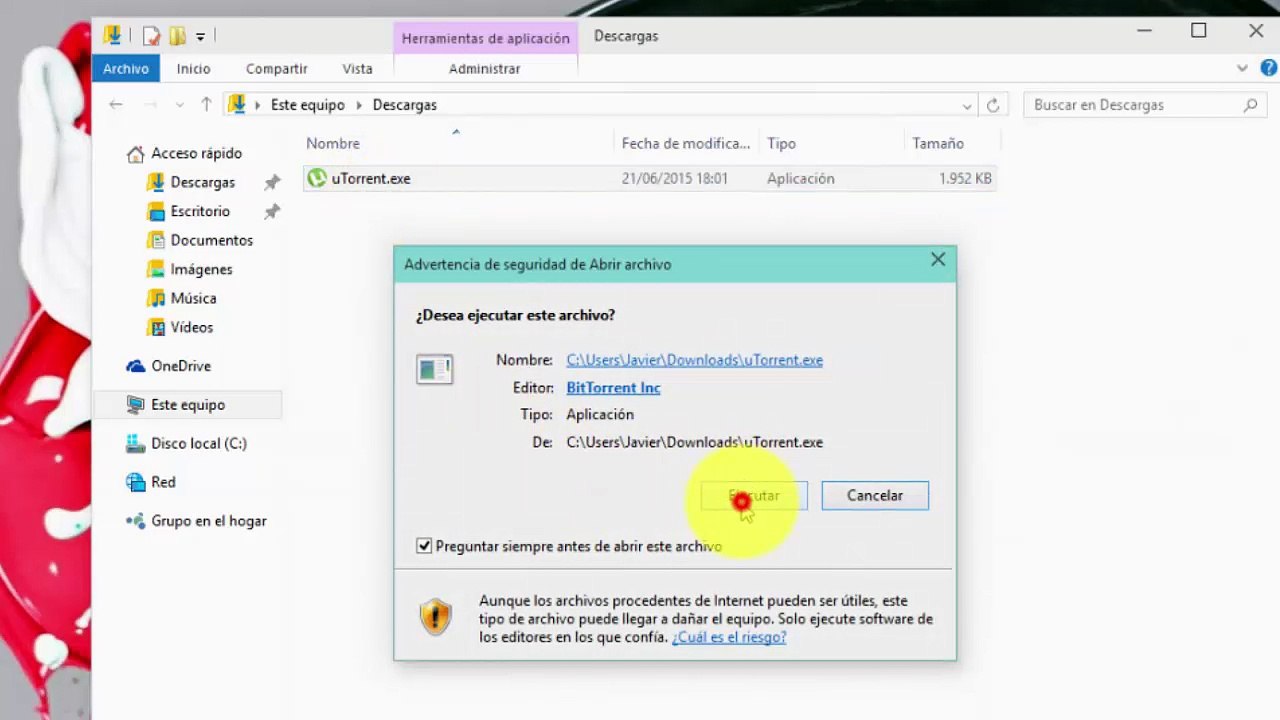Open Red in the navigation pane
Image resolution: width=1280 pixels, height=720 pixels.
pyautogui.click(x=163, y=483)
